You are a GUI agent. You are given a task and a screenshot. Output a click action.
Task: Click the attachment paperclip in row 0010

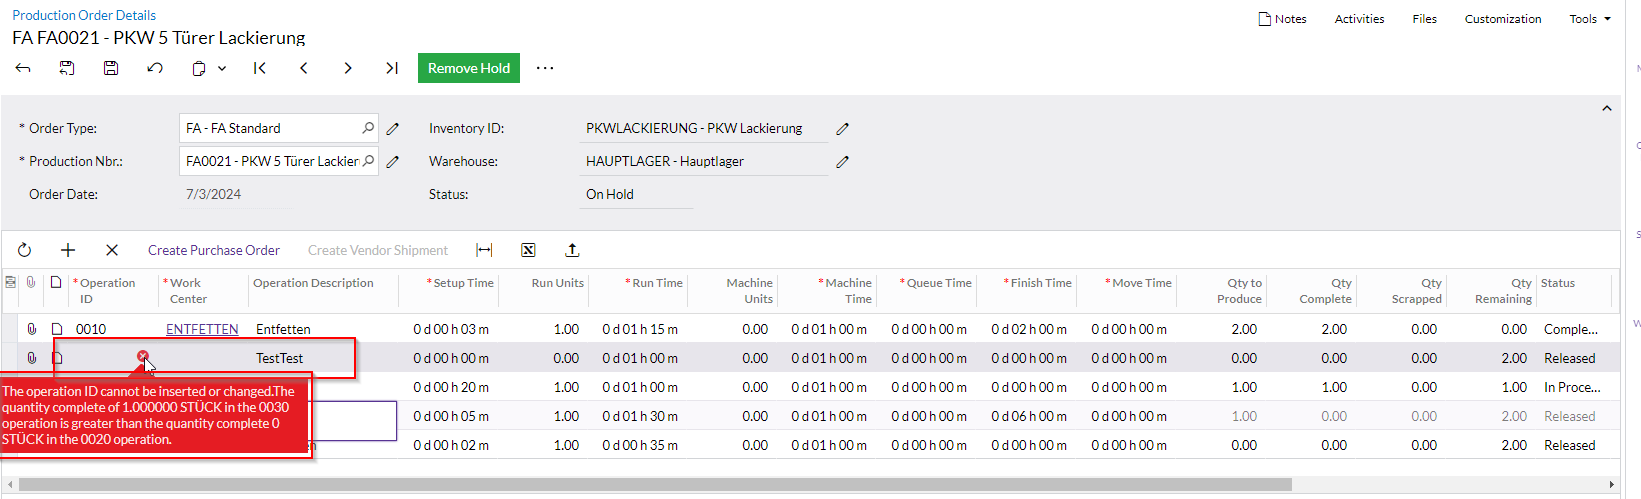coord(32,329)
